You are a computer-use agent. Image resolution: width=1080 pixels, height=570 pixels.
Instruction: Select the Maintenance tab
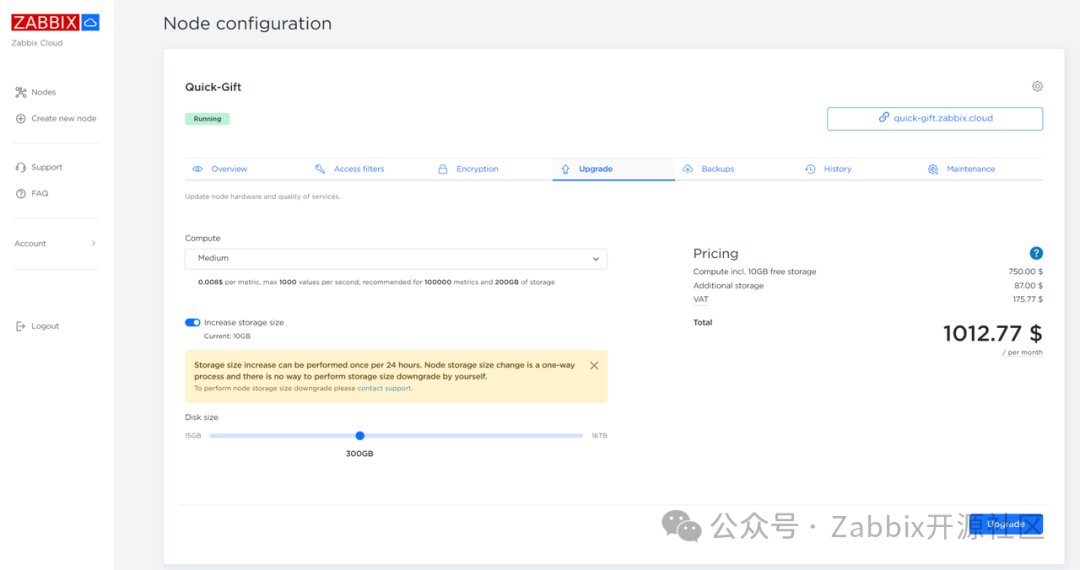point(970,169)
